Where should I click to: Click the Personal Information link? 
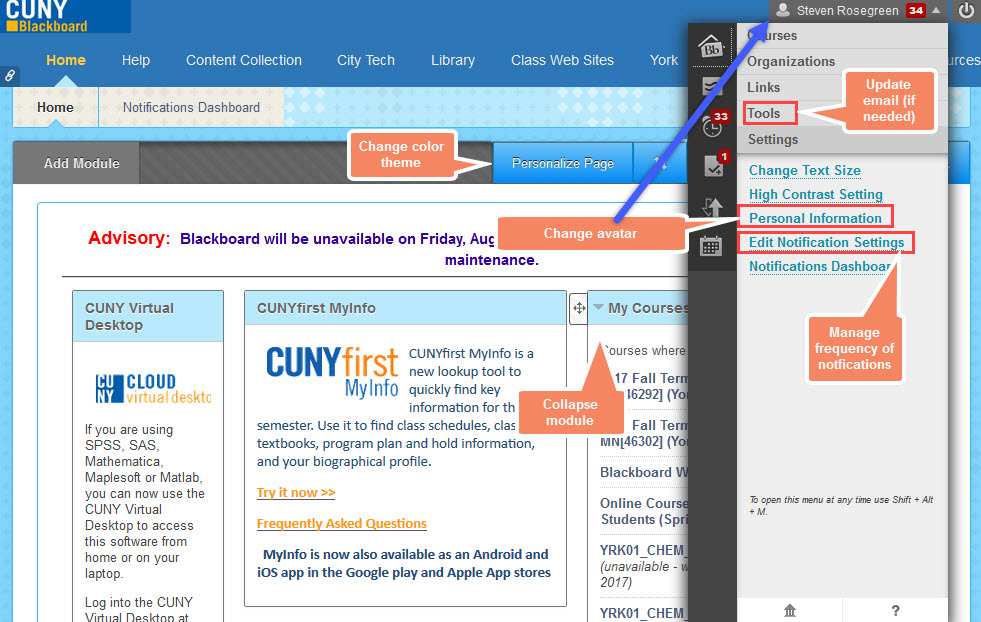point(815,218)
